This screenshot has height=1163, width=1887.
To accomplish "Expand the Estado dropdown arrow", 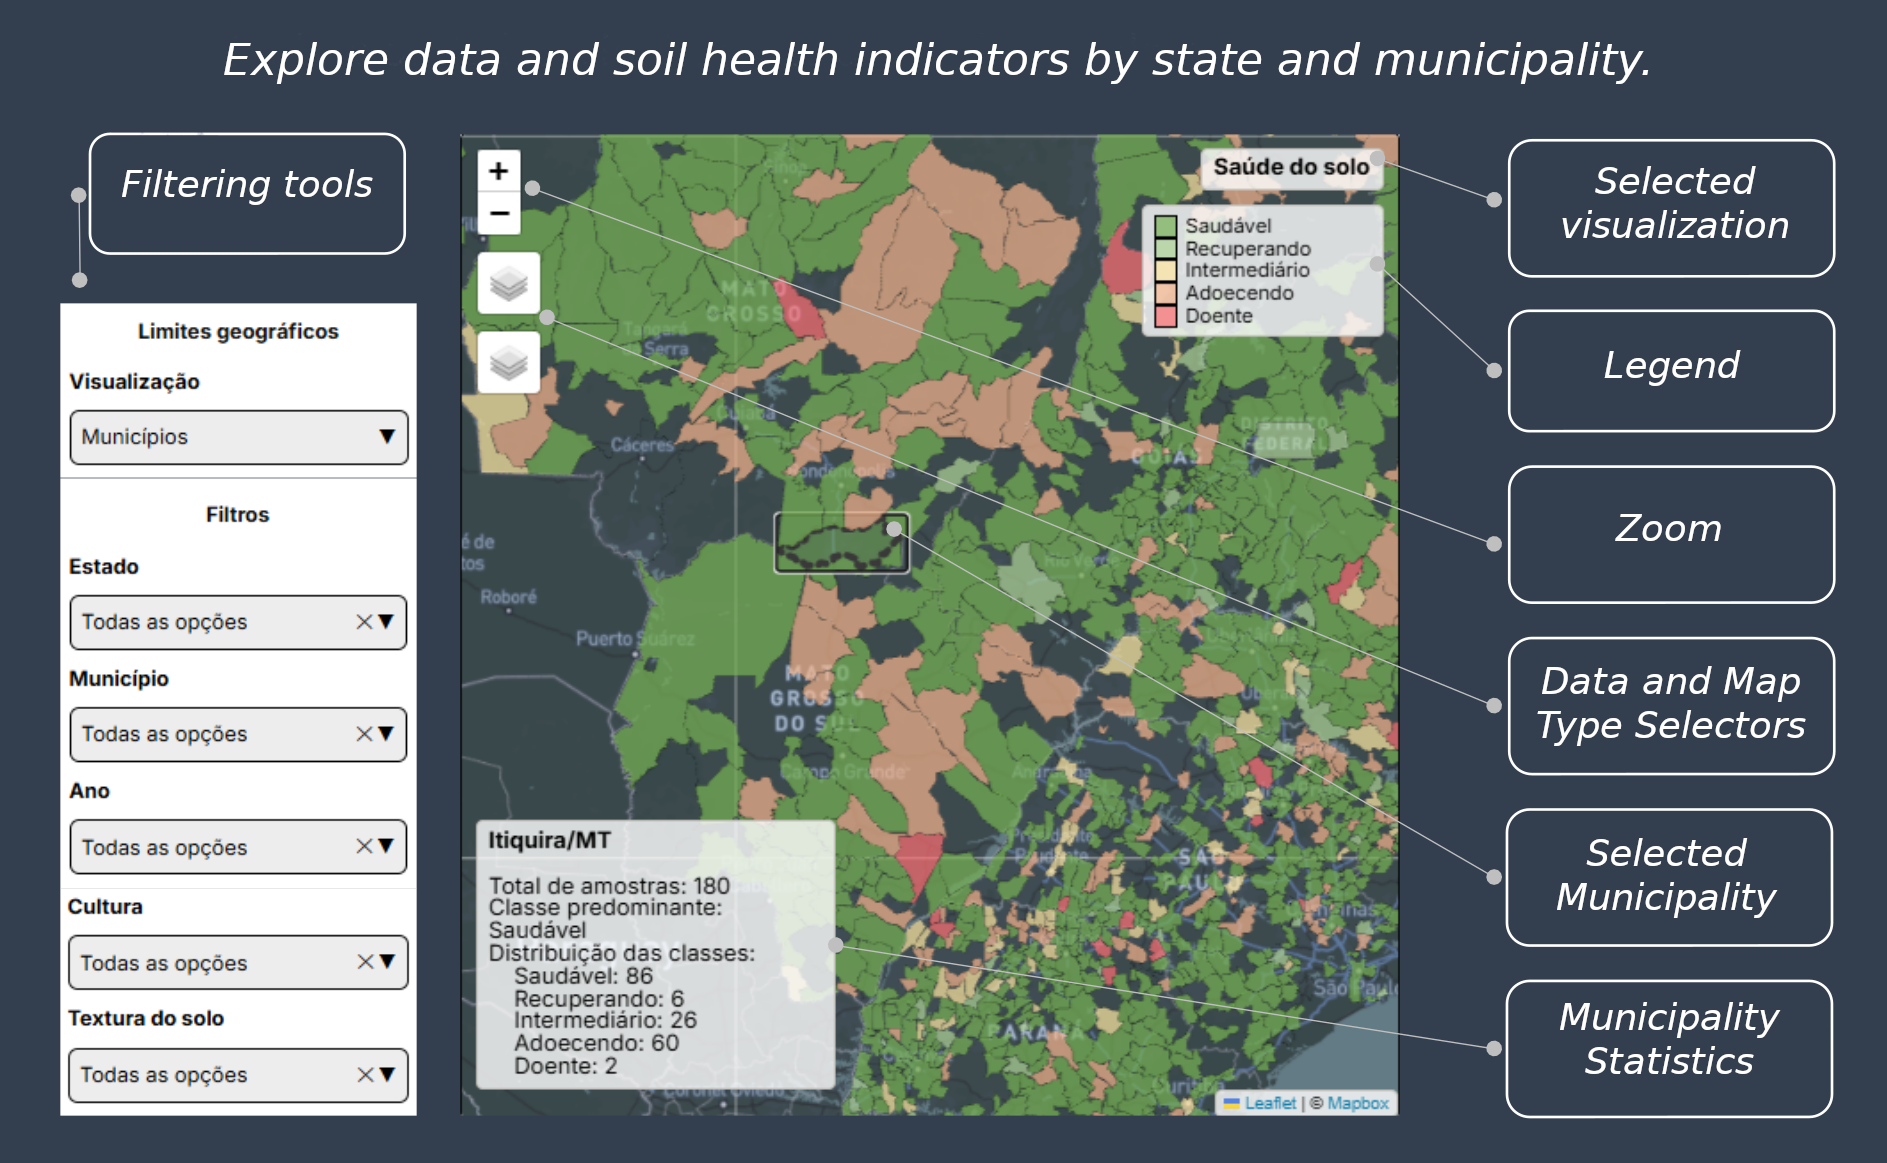I will [x=386, y=622].
